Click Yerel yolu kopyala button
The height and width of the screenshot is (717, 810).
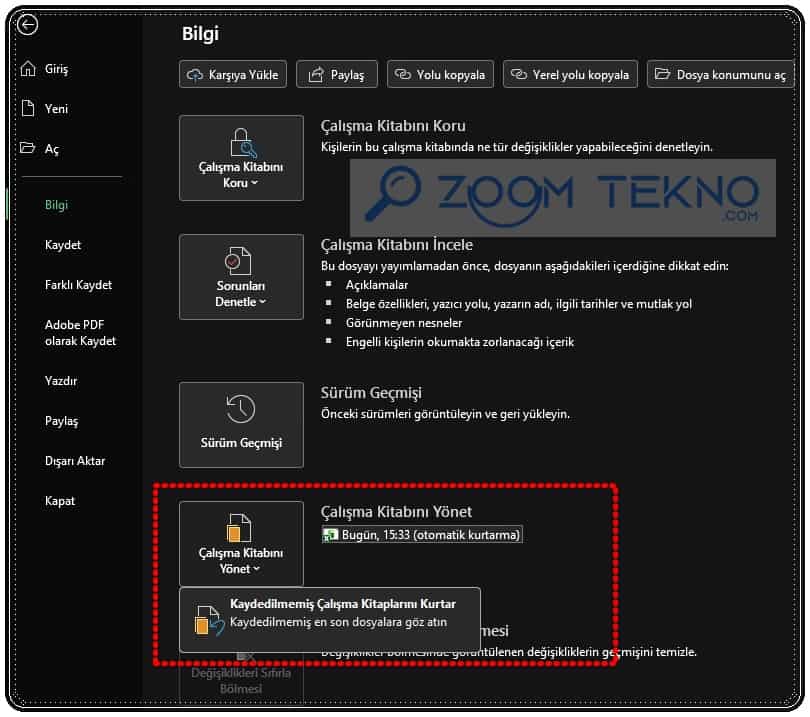tap(570, 74)
